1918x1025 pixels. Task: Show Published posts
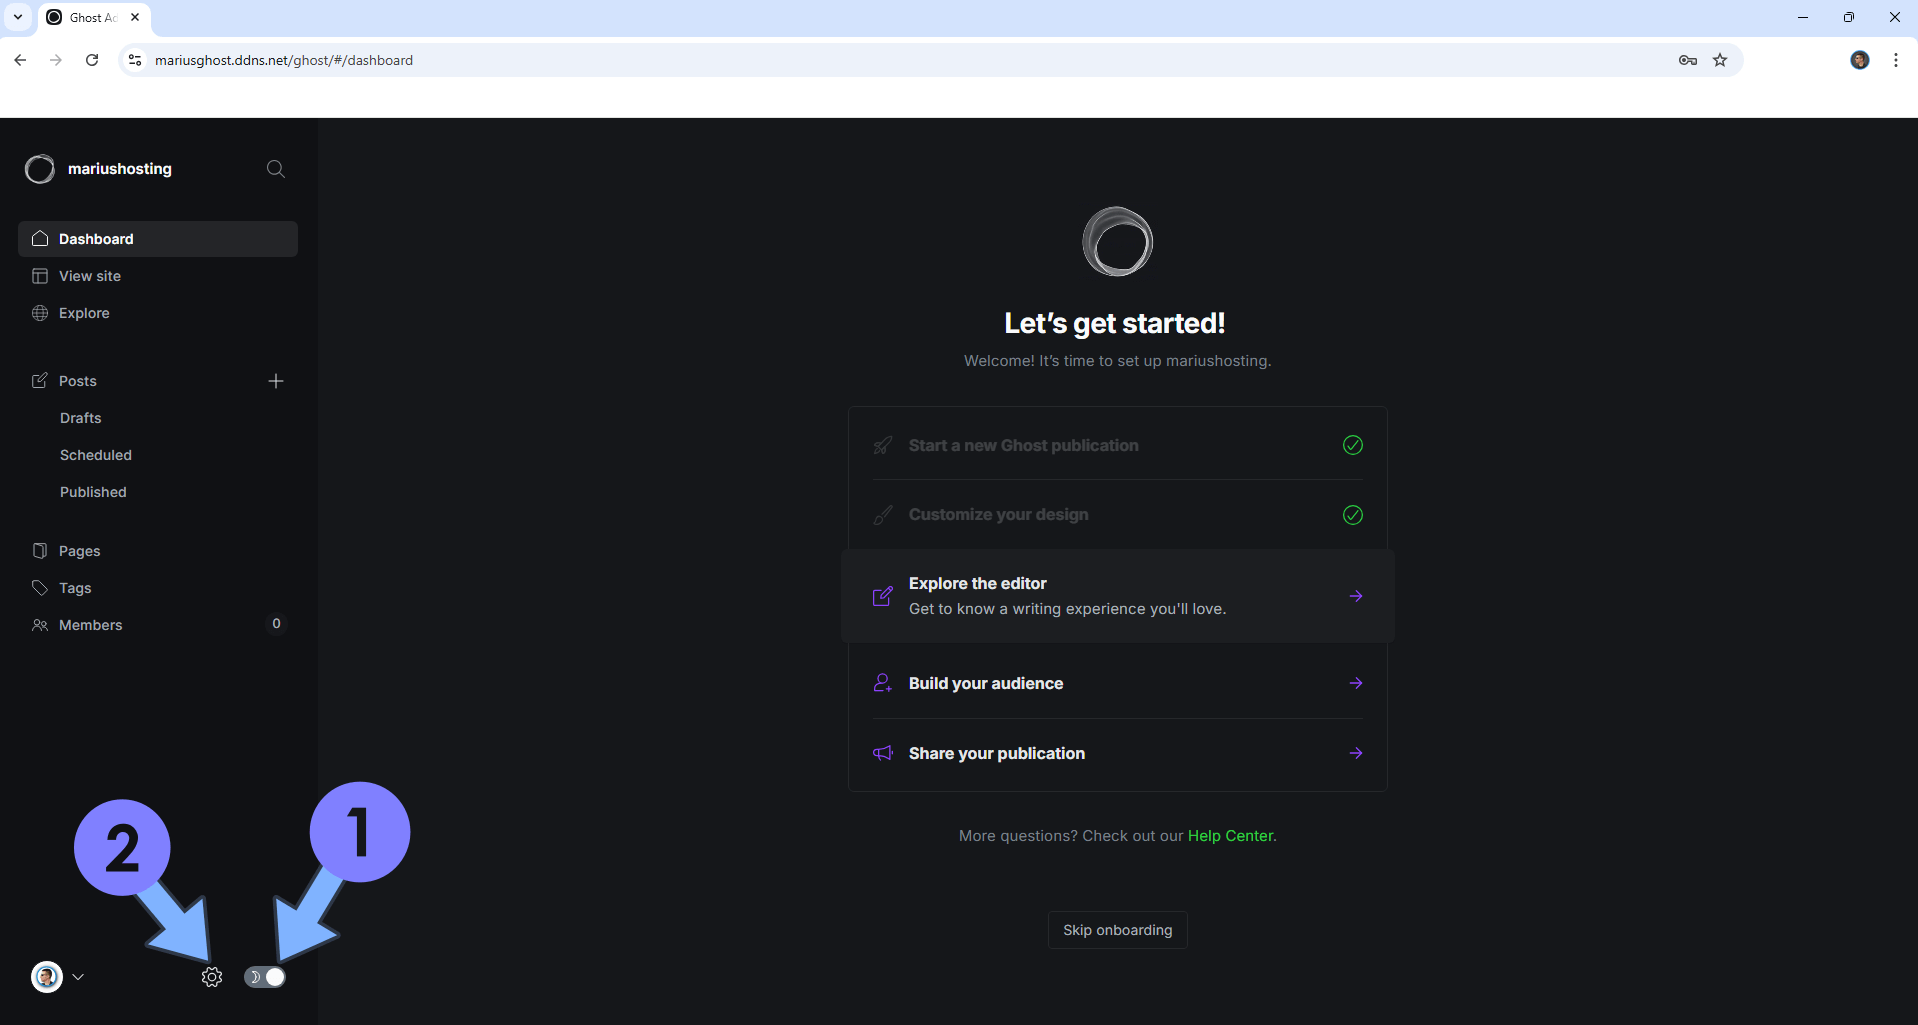coord(93,492)
